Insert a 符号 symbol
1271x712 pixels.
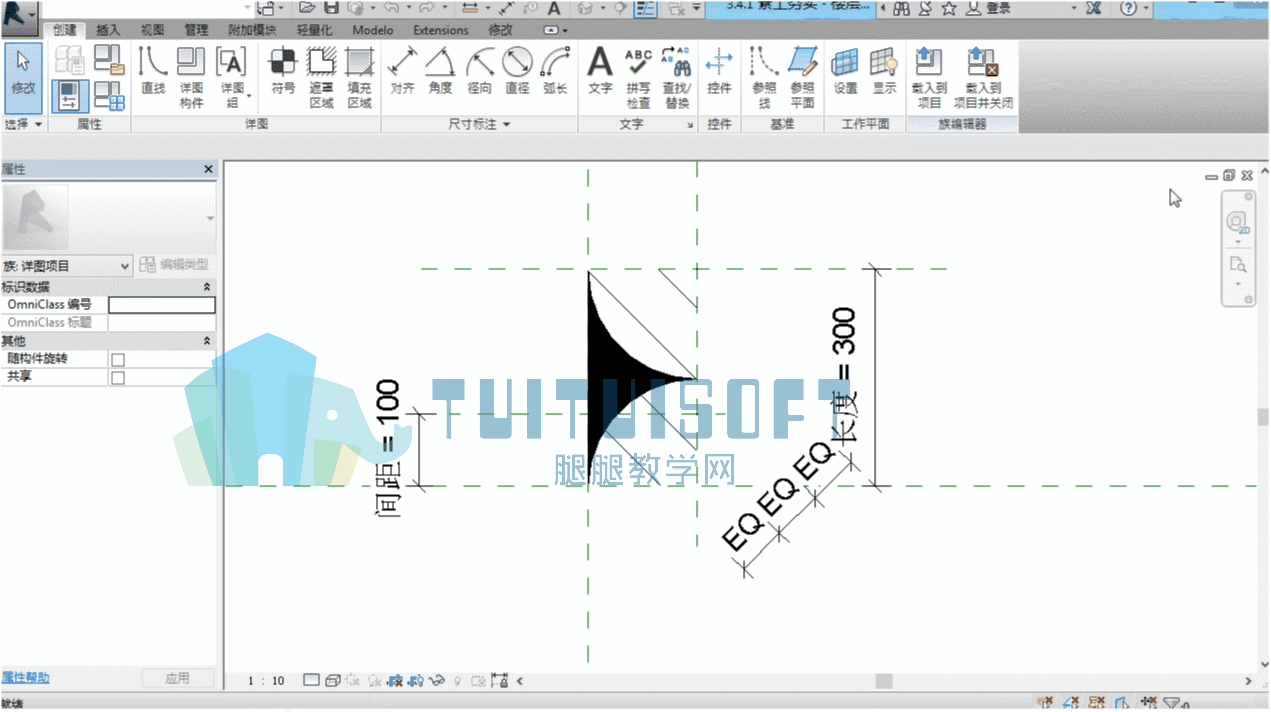tap(283, 72)
